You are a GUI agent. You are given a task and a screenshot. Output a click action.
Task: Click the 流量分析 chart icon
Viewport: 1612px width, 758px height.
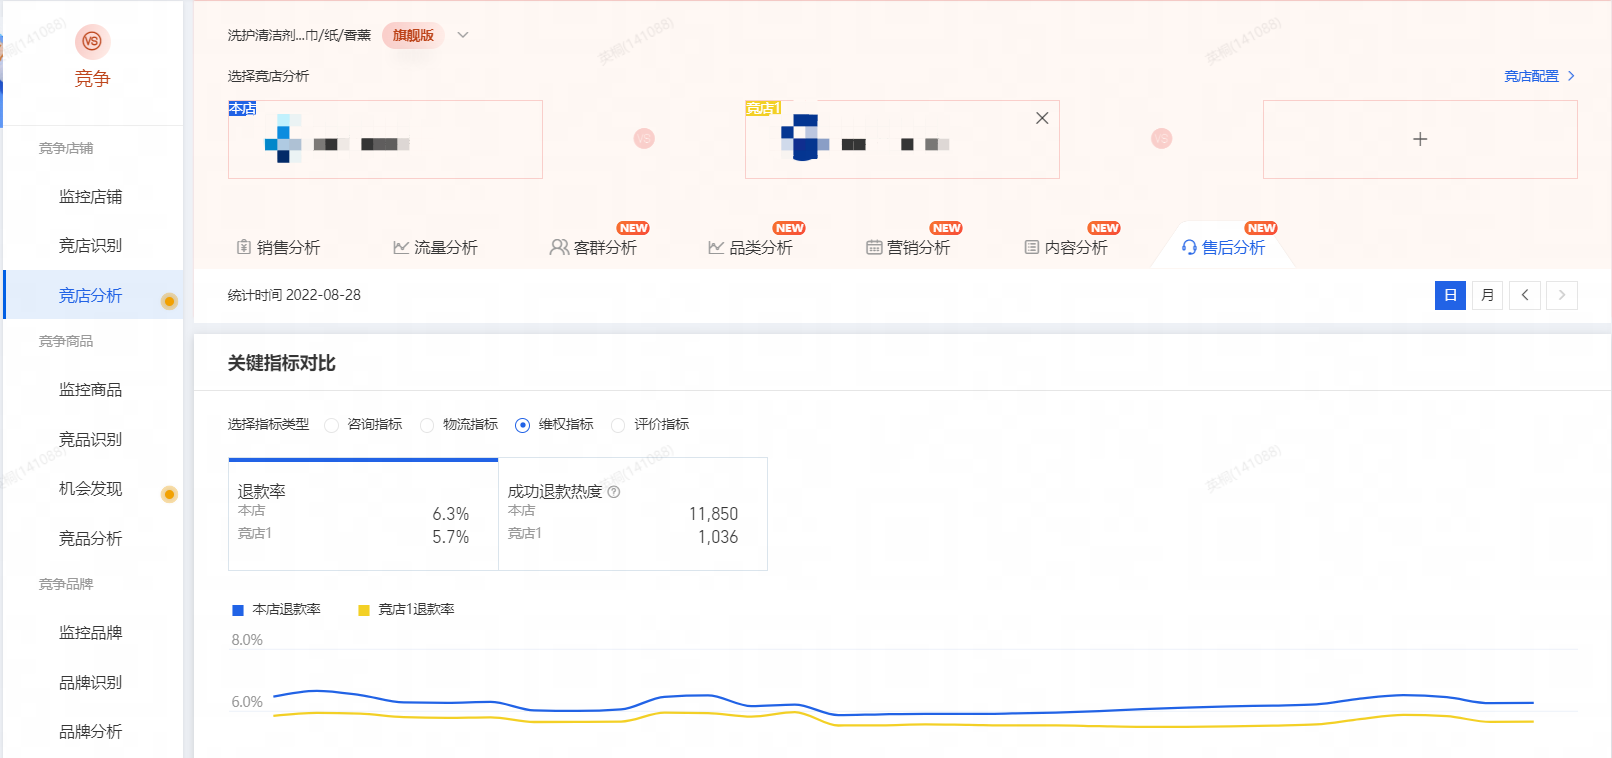click(x=401, y=247)
